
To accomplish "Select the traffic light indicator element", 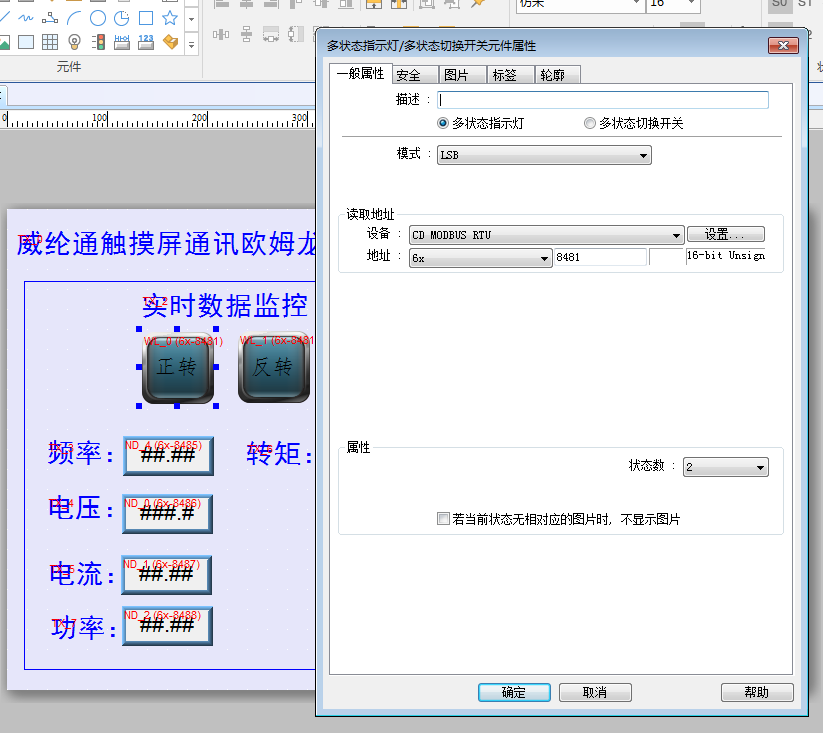I will click(98, 42).
